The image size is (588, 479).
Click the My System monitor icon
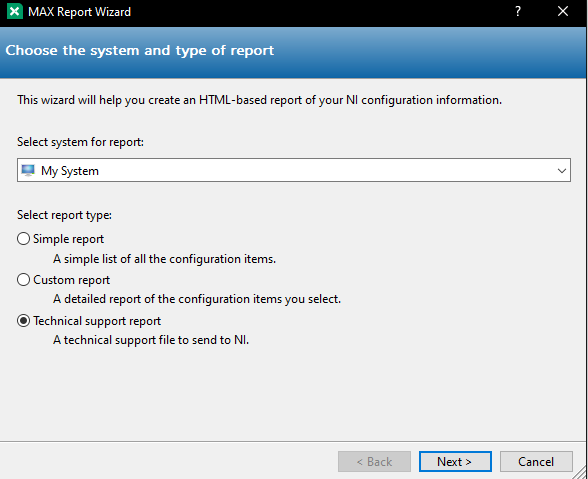click(28, 170)
